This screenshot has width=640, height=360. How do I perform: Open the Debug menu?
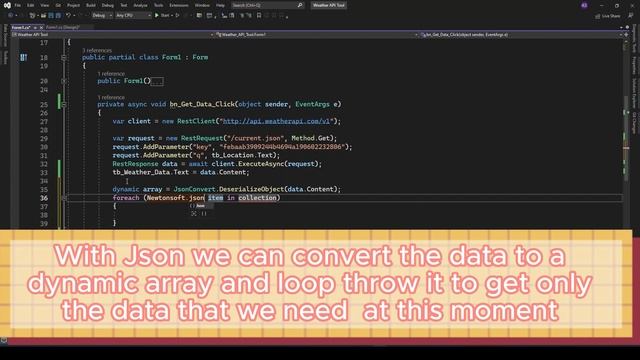tap(108, 5)
